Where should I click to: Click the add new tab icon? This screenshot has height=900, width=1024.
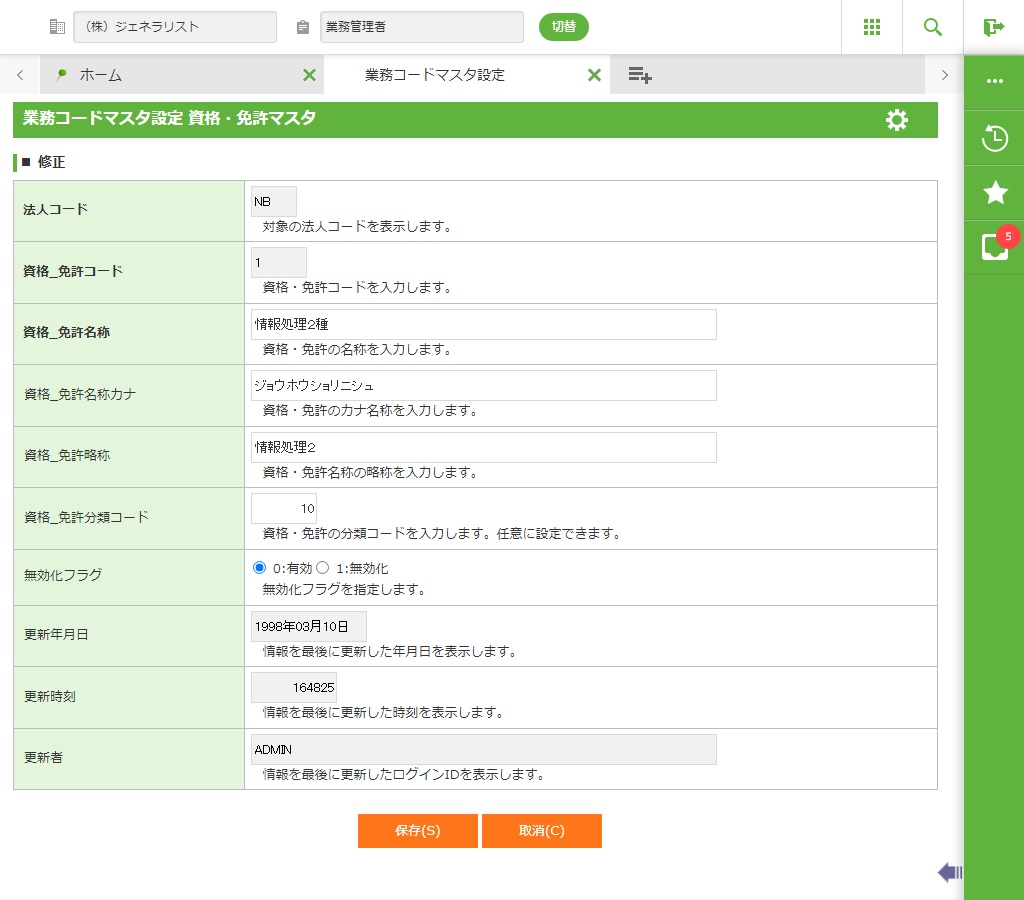pos(640,75)
